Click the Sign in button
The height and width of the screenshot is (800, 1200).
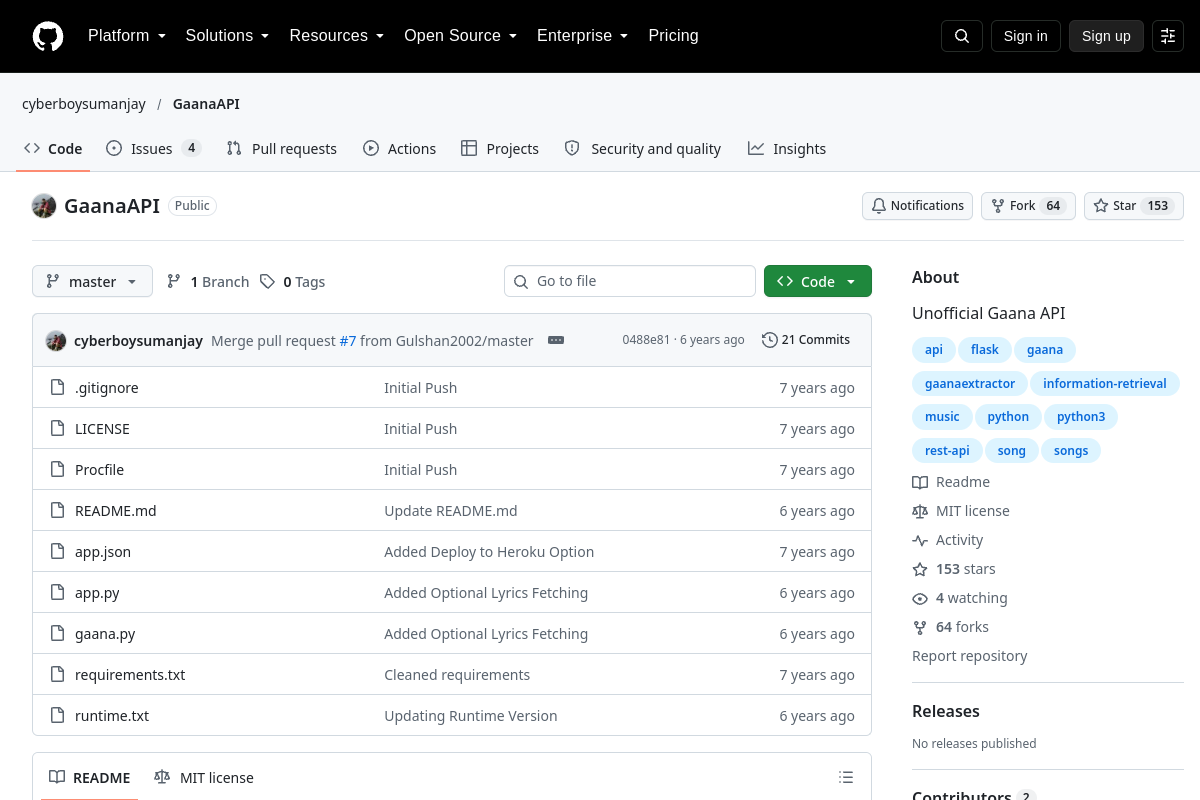point(1026,36)
